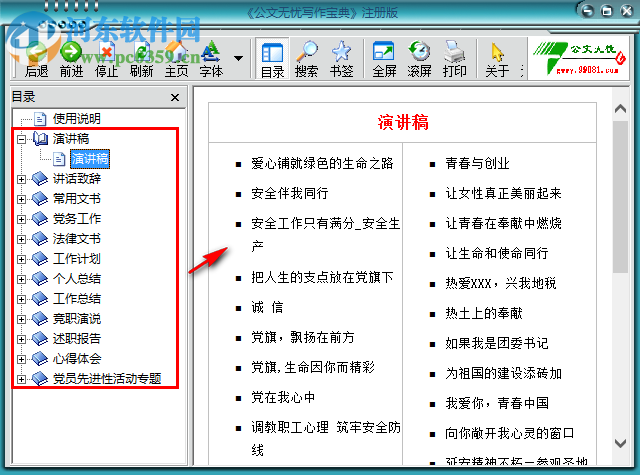640x475 pixels.
Task: Open the 关于 about dialog
Action: click(497, 60)
